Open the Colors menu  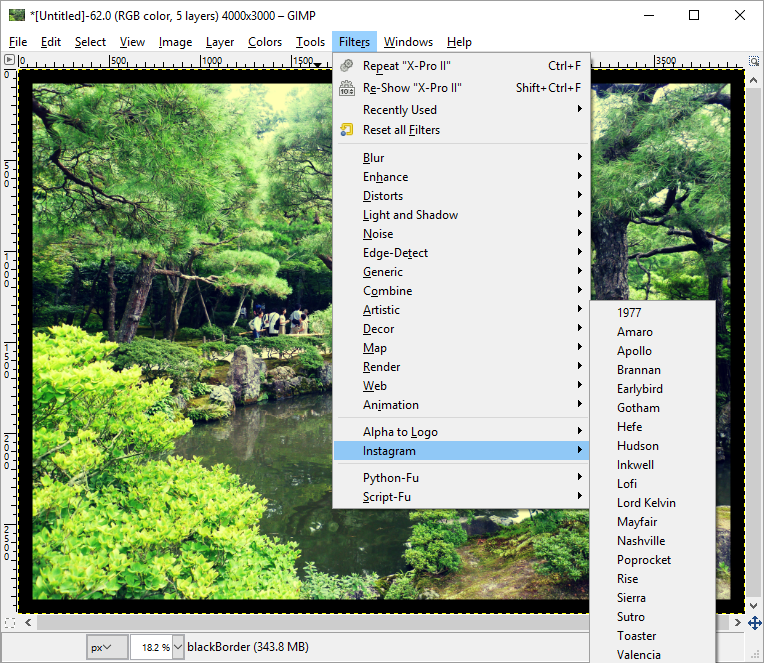point(265,42)
